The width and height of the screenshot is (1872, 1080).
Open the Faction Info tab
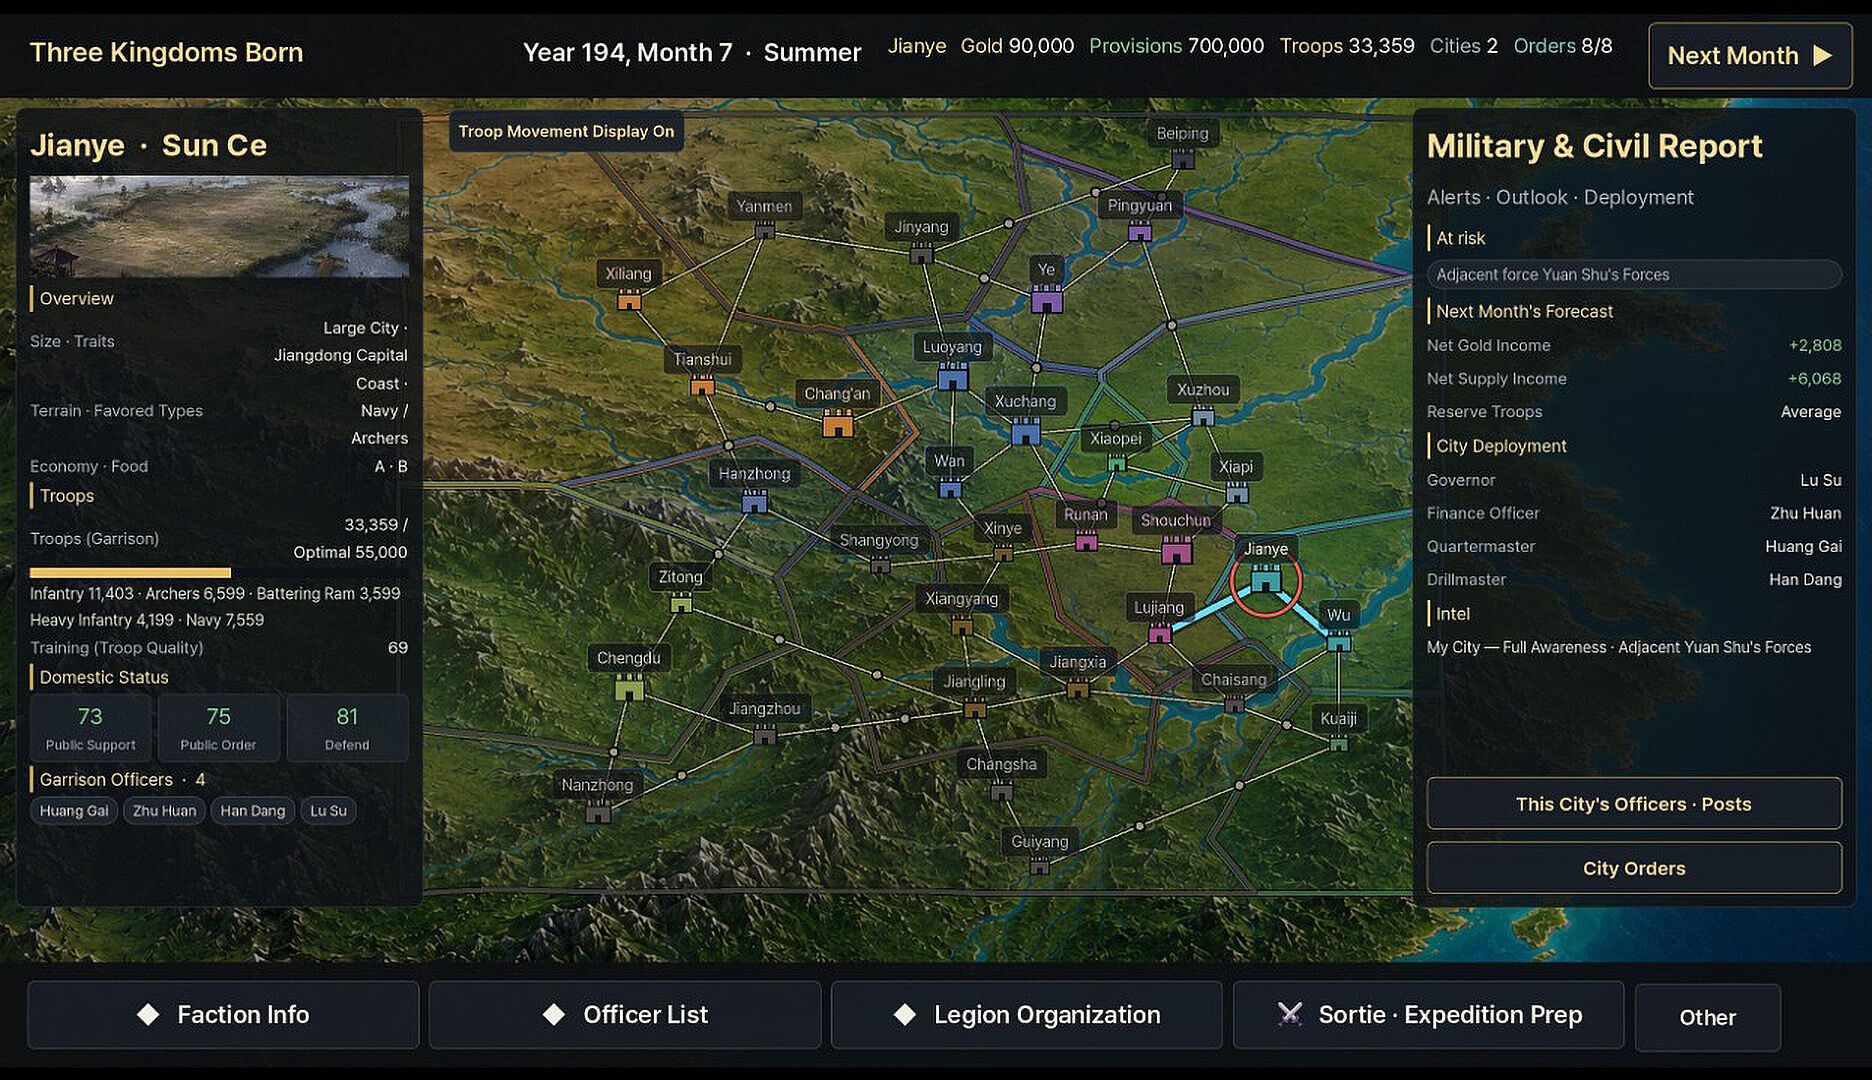point(223,1015)
